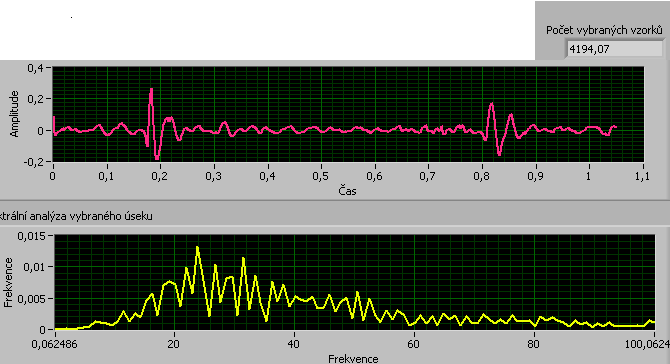Click the end of pink signal trace
The image size is (670, 364).
coord(615,127)
